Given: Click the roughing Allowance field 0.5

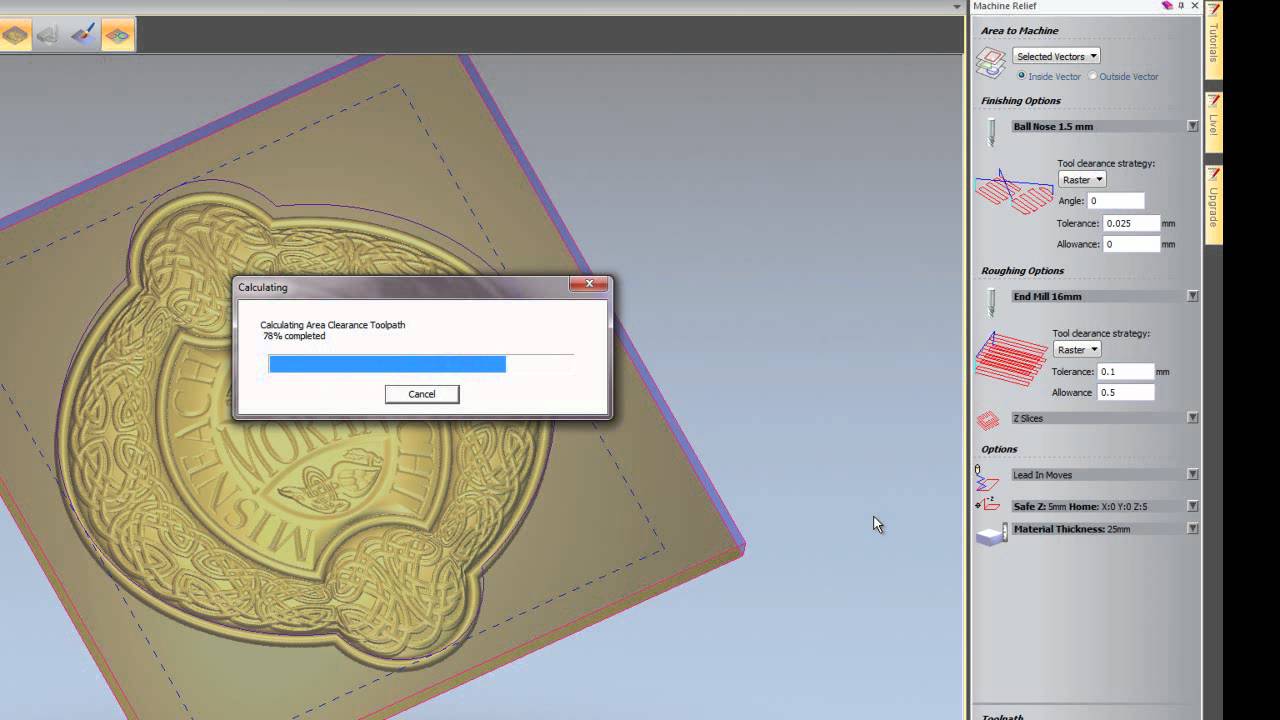Looking at the screenshot, I should pos(1126,392).
